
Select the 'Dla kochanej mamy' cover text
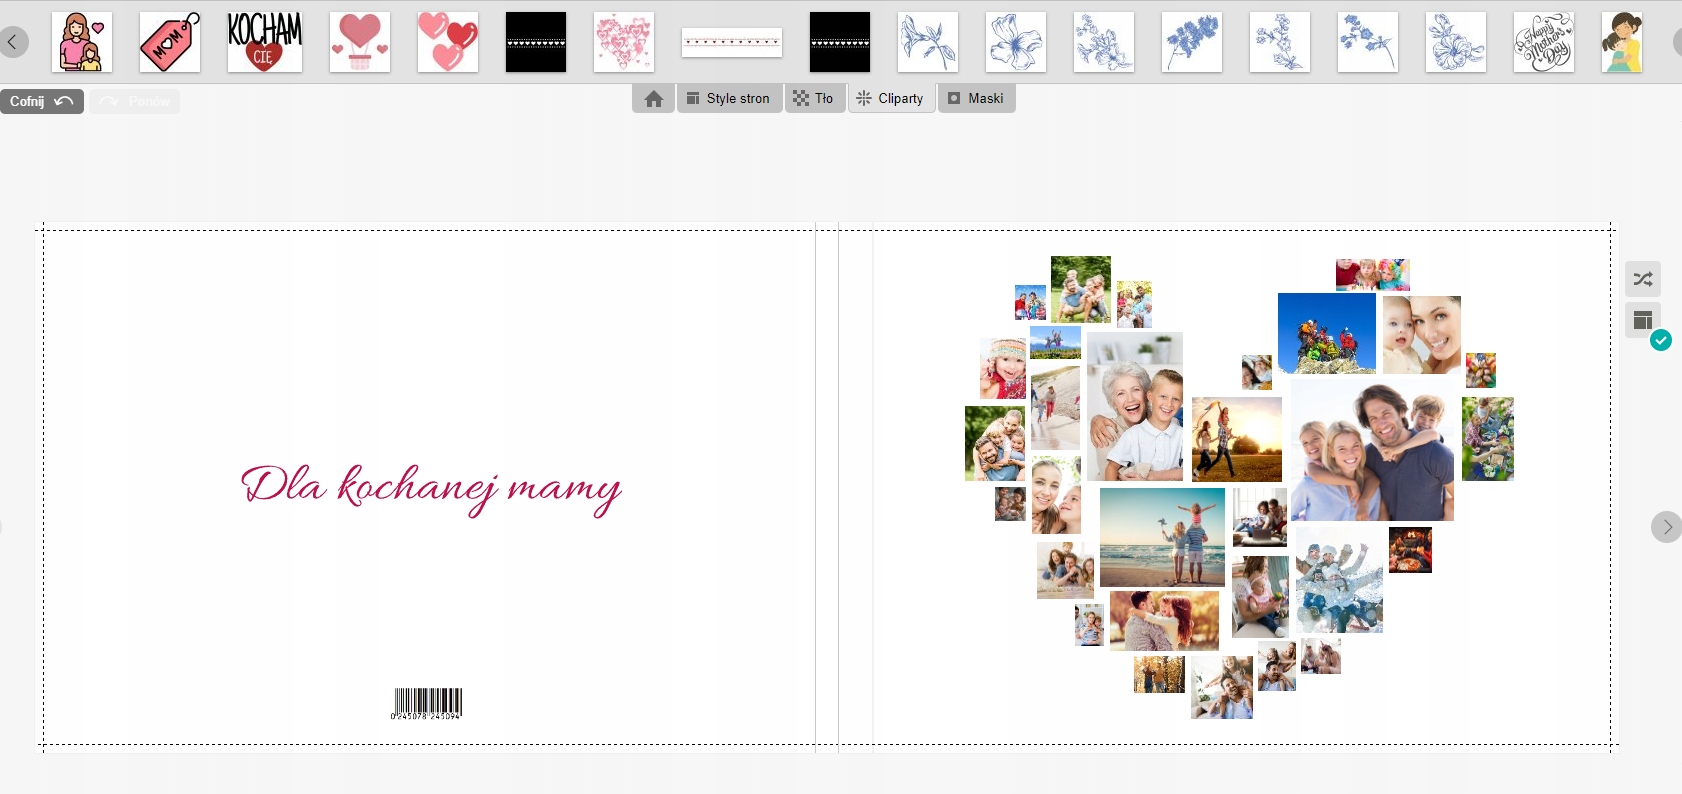click(x=431, y=489)
